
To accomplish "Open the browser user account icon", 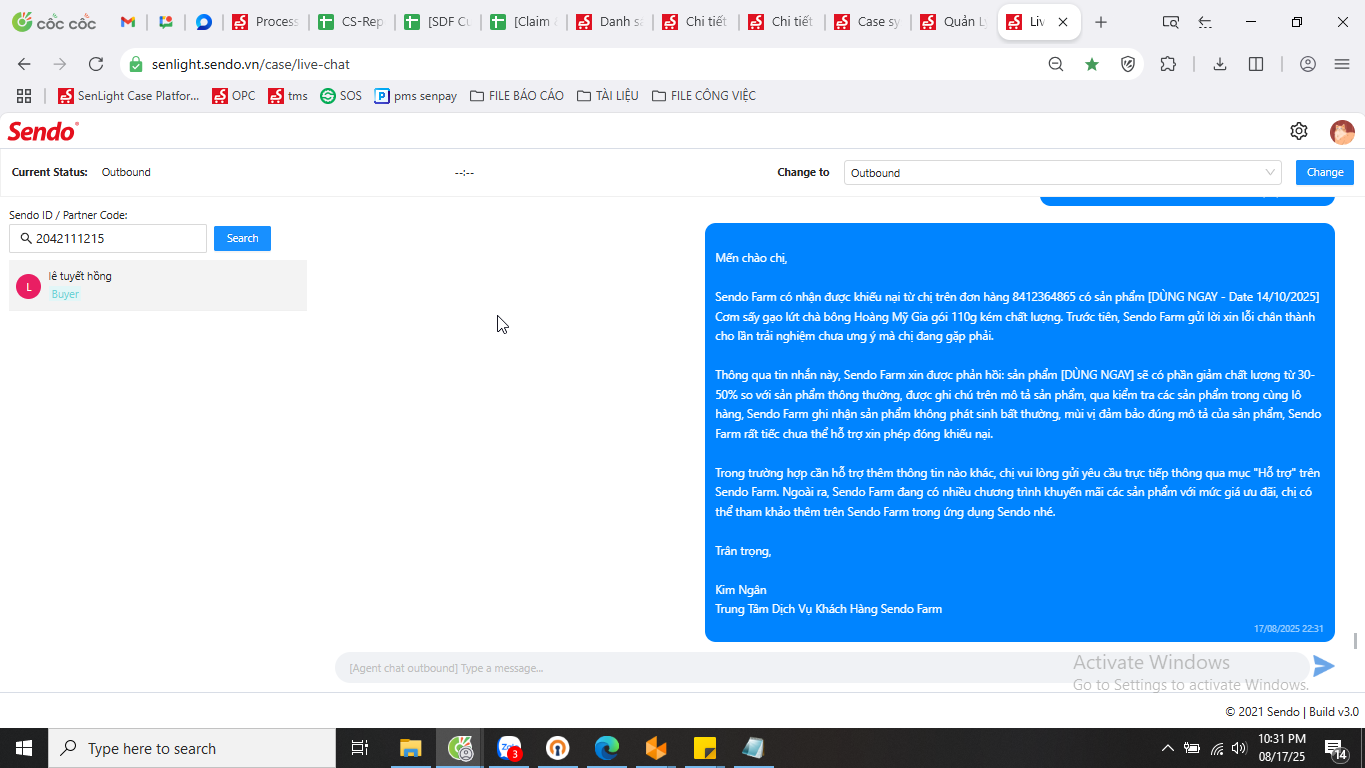I will [x=1308, y=64].
